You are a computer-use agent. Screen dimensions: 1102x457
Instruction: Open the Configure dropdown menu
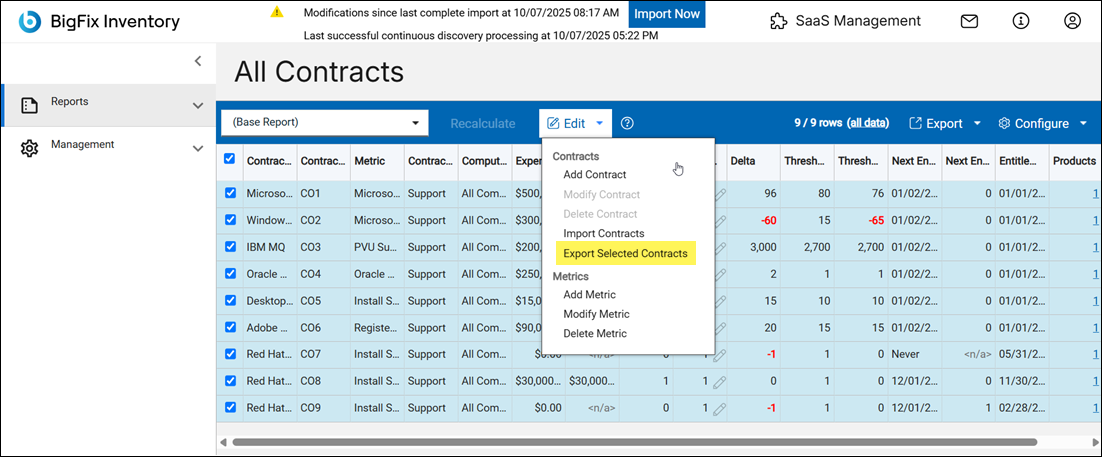coord(1043,124)
